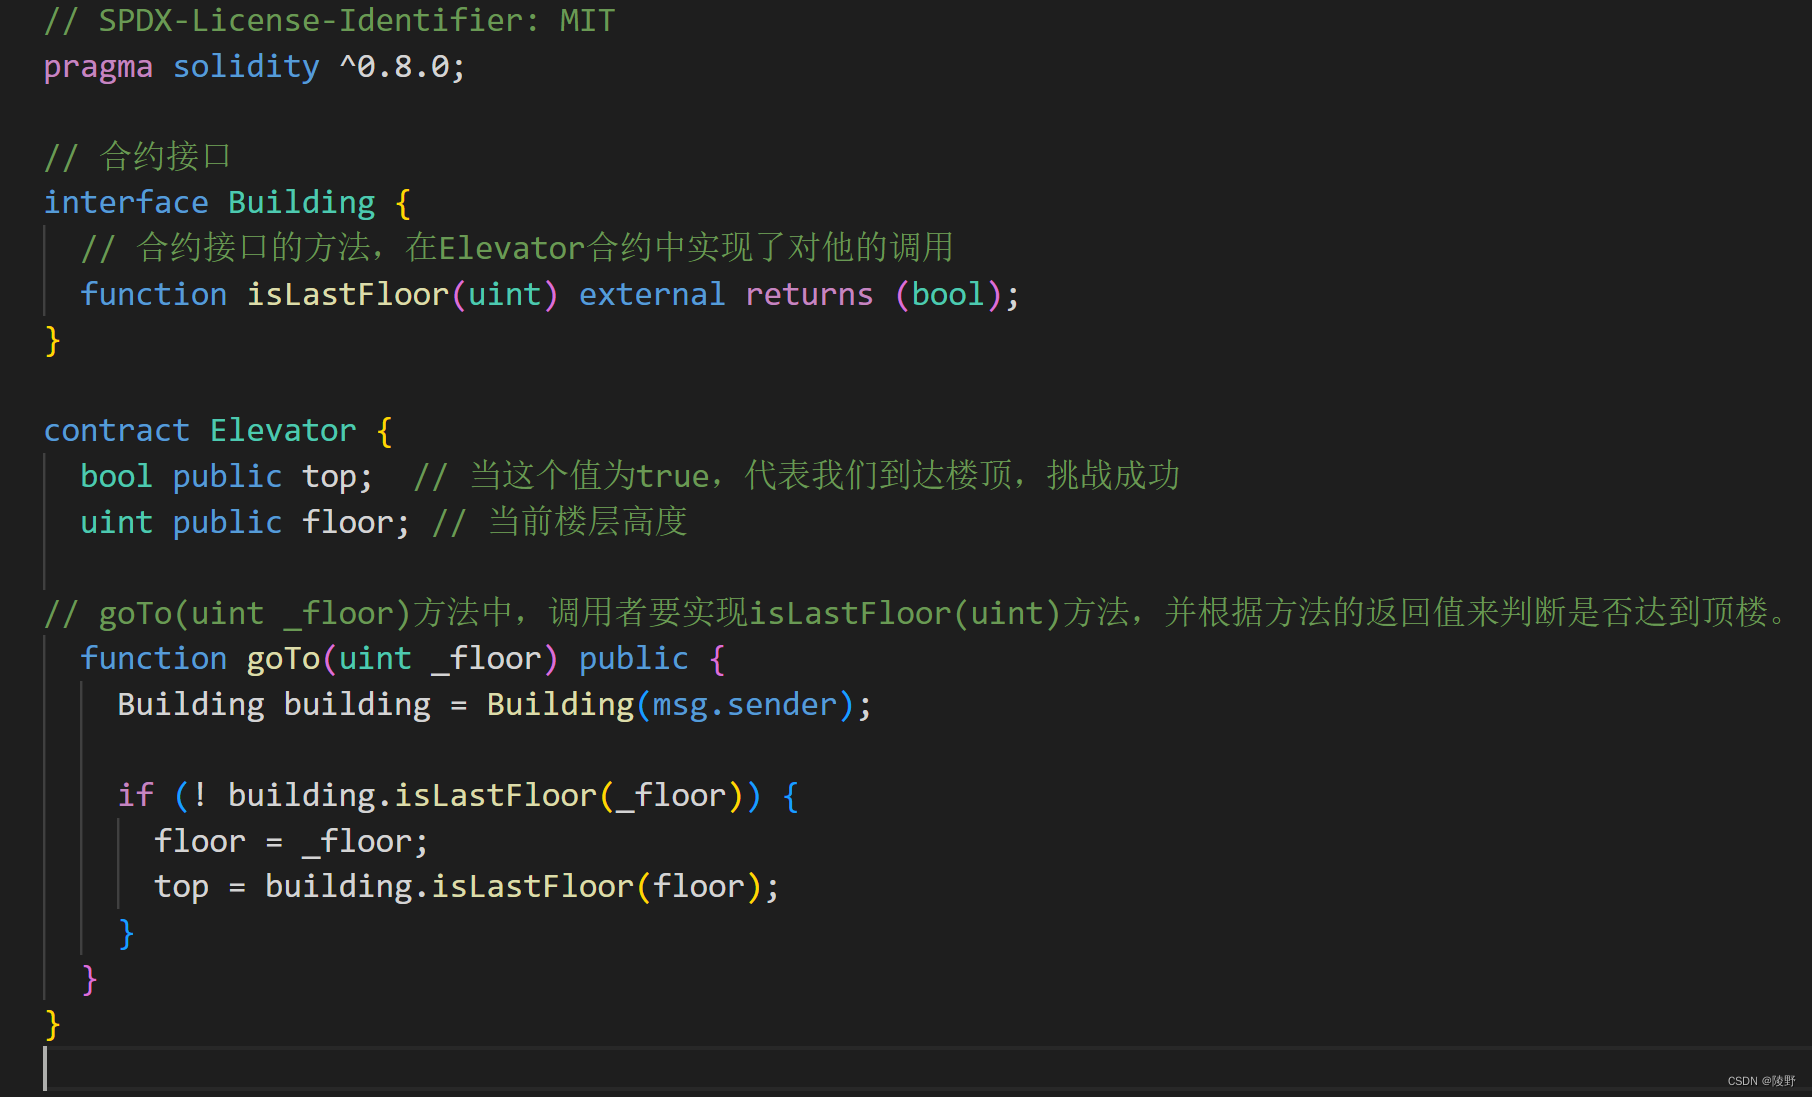Viewport: 1812px width, 1097px height.
Task: Click 'top' in the top = building line
Action: pos(182,888)
